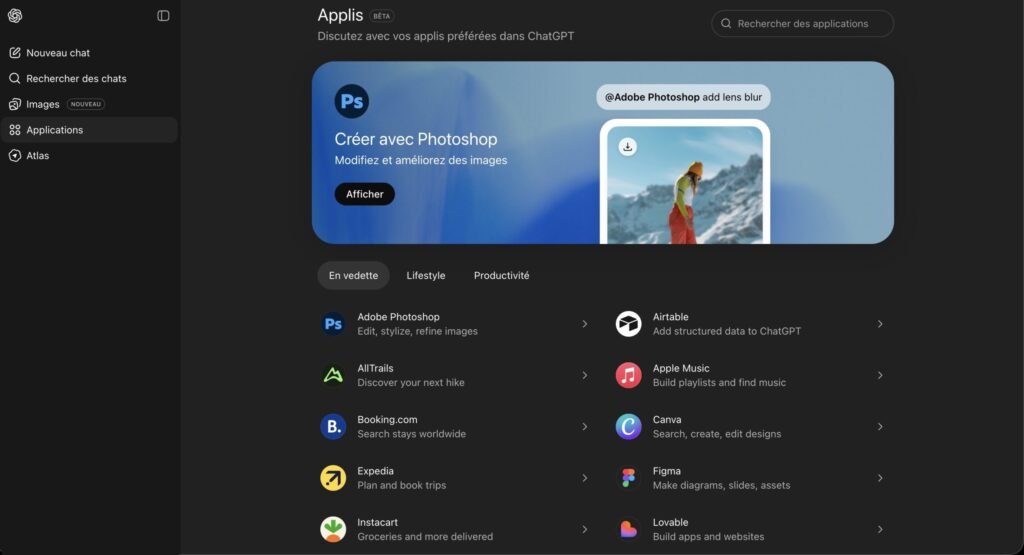Open Images section in sidebar
This screenshot has height=555, width=1024.
(x=43, y=104)
